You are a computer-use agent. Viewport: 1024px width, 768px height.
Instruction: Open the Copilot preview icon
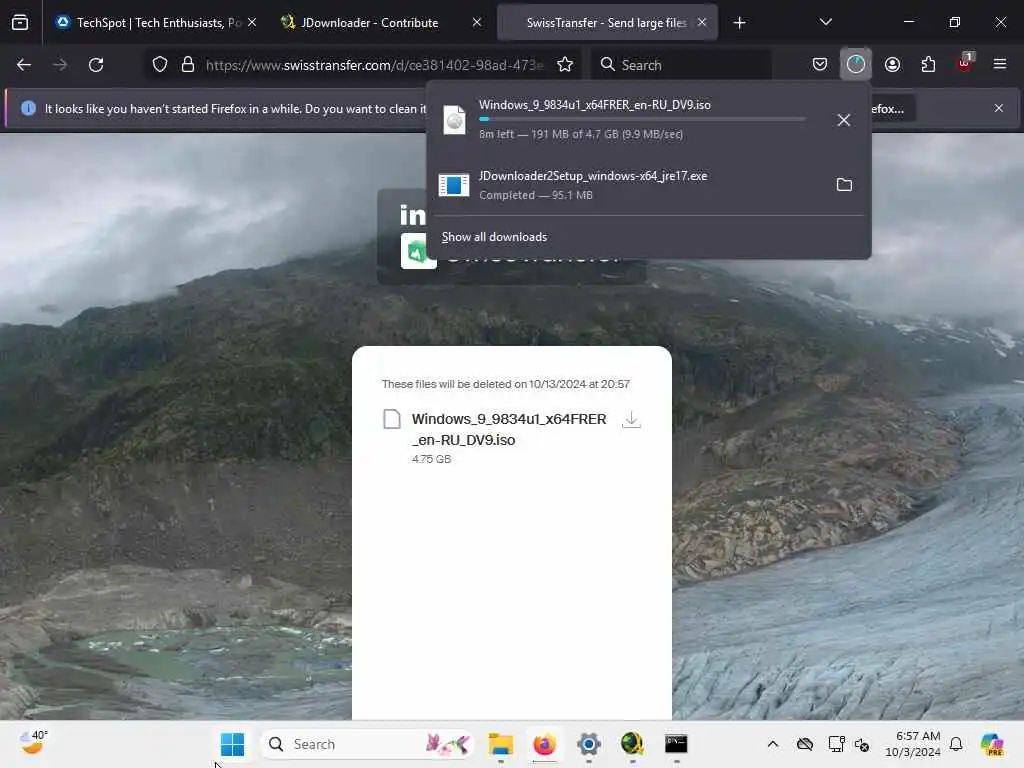992,744
